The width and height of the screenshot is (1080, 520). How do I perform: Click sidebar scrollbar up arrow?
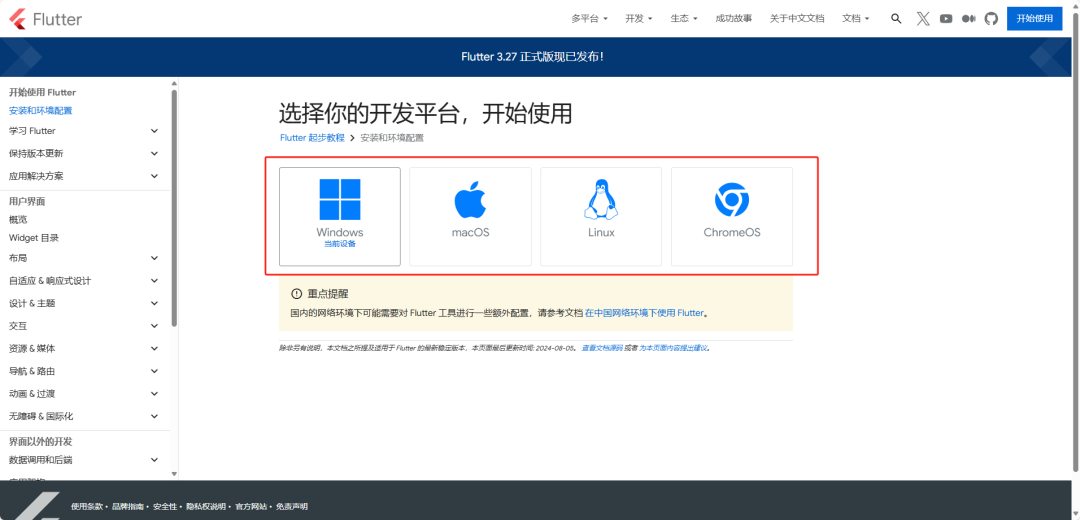tap(174, 83)
